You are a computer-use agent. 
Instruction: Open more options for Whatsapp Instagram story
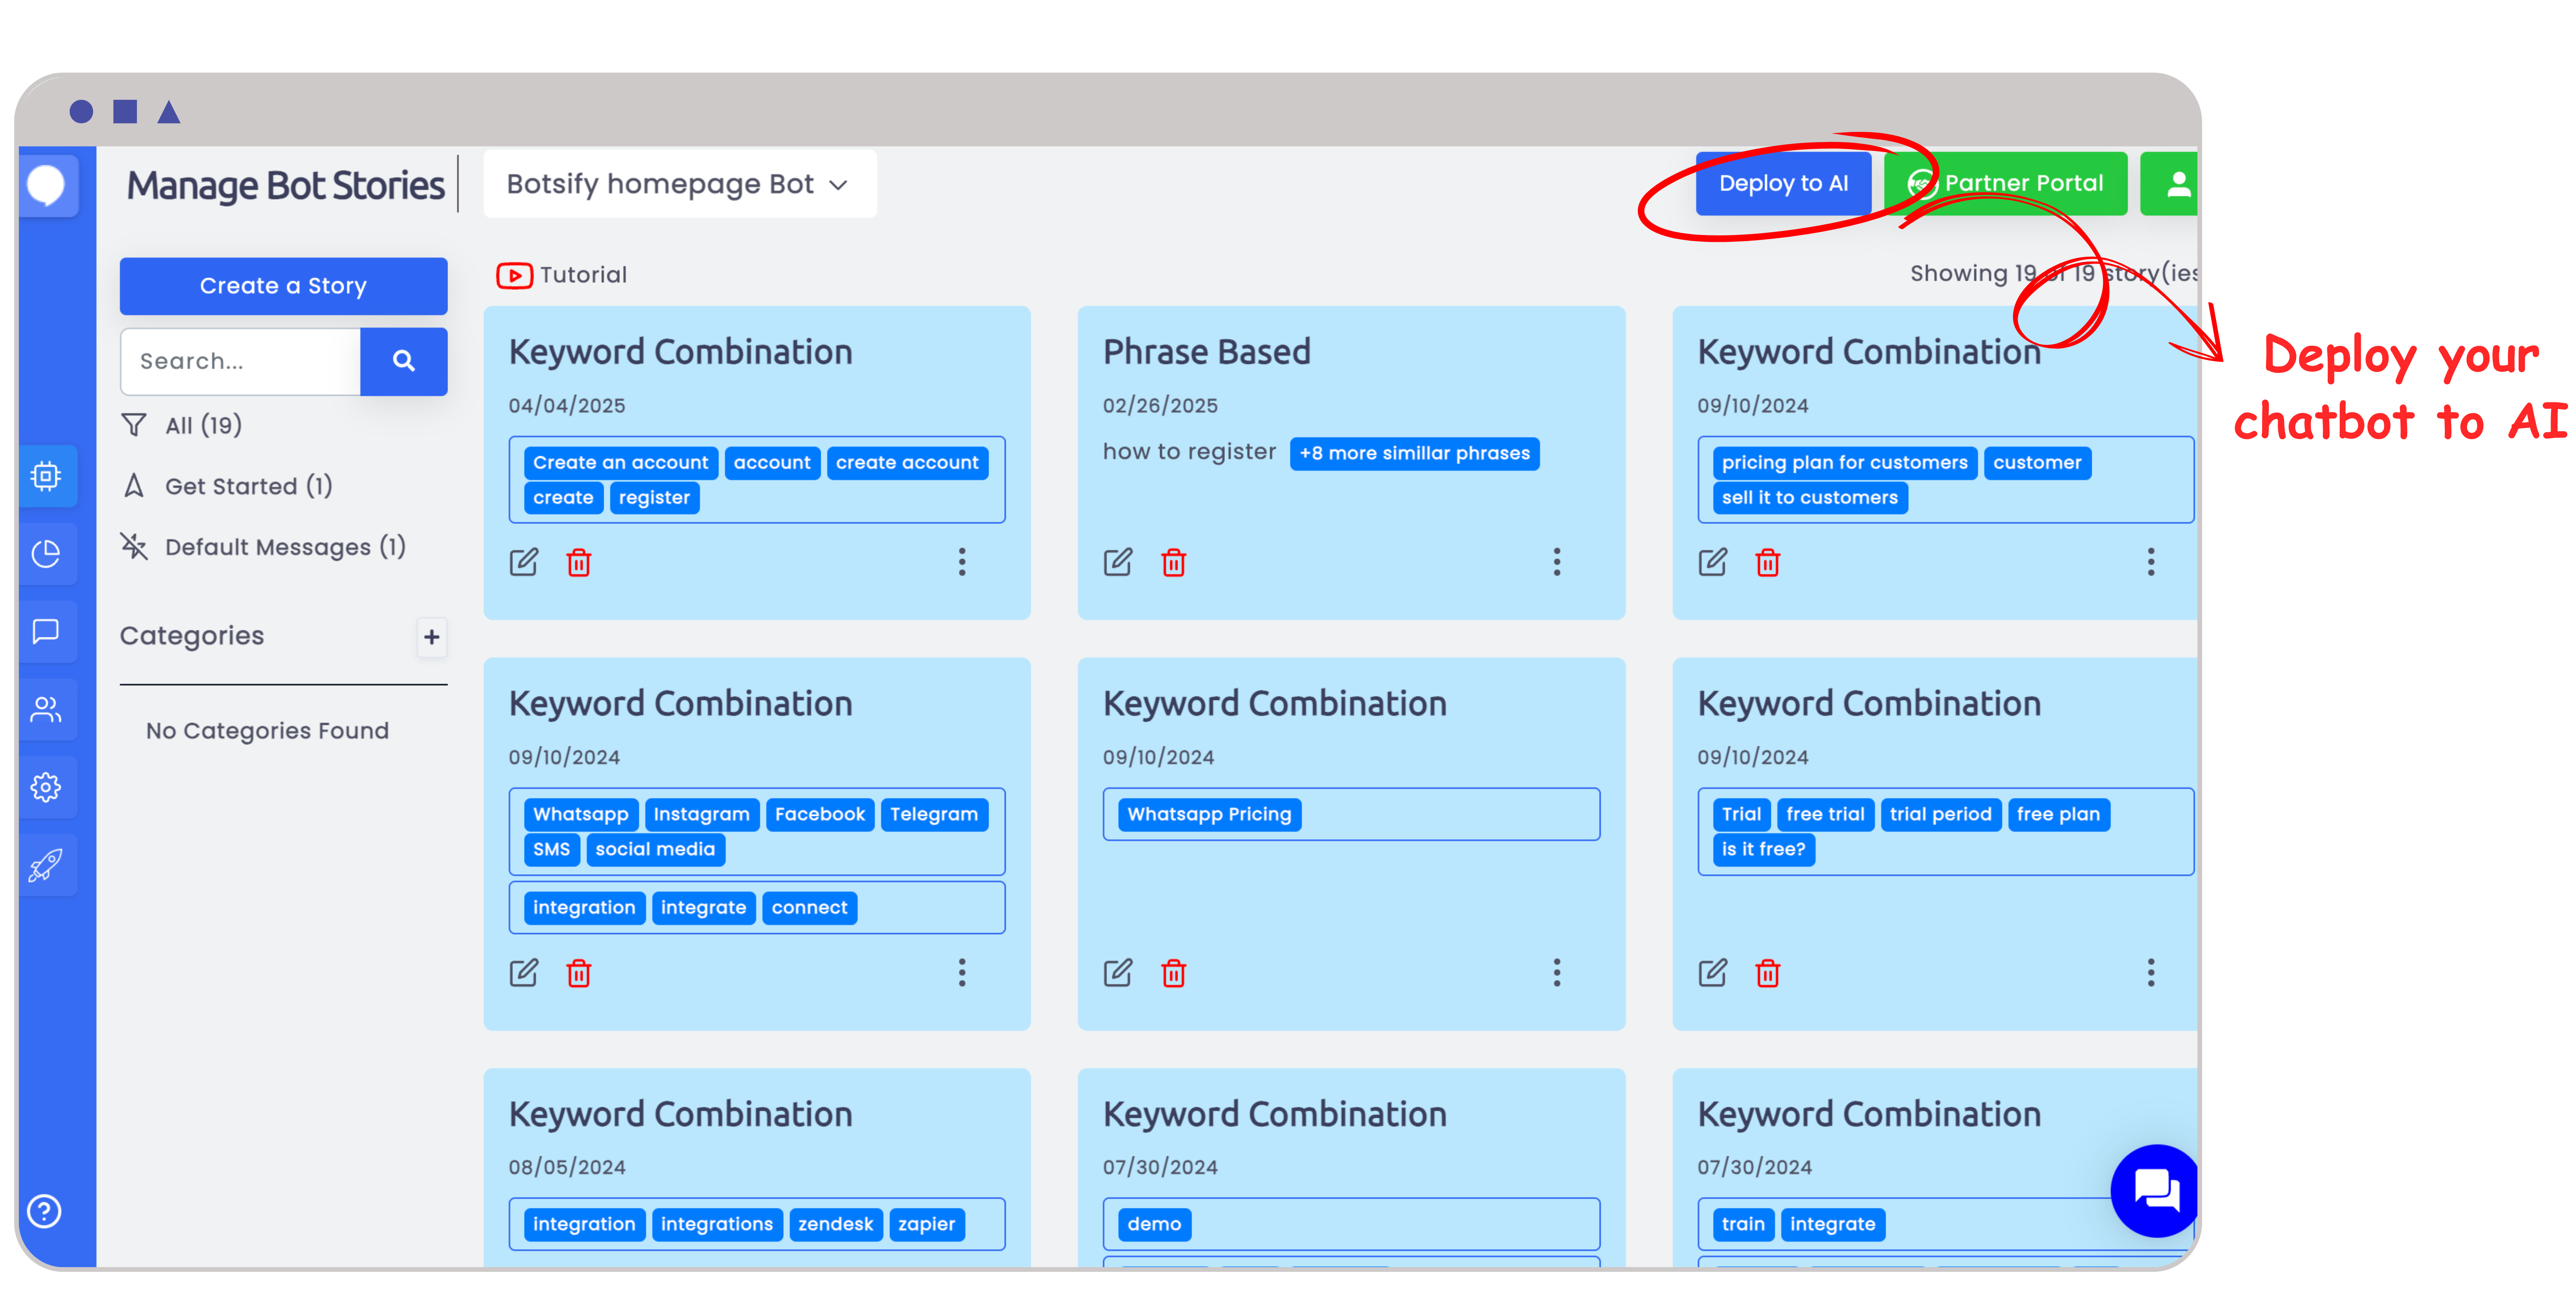click(962, 973)
